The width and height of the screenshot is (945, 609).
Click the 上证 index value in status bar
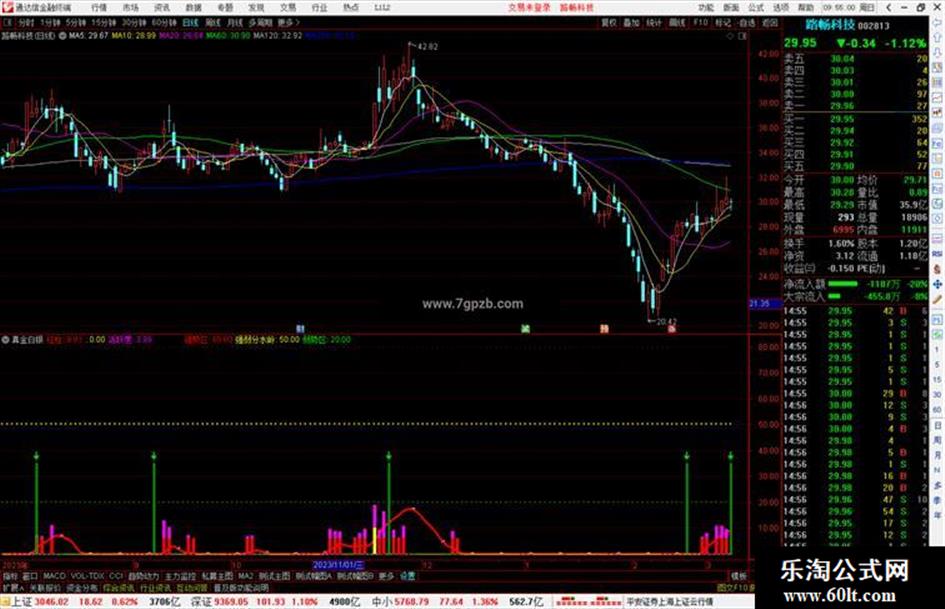click(52, 602)
